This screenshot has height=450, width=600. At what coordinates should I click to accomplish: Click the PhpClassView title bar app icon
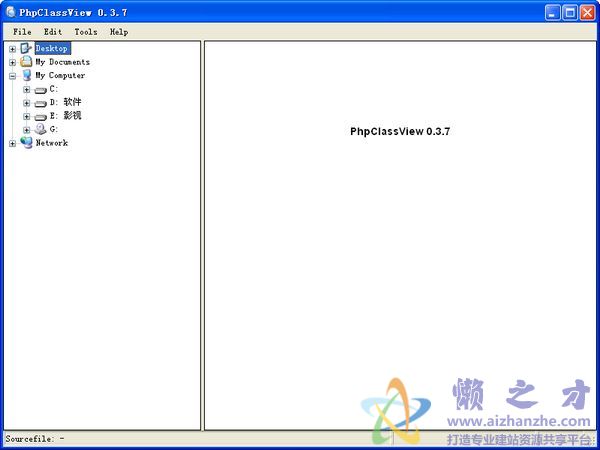point(11,12)
